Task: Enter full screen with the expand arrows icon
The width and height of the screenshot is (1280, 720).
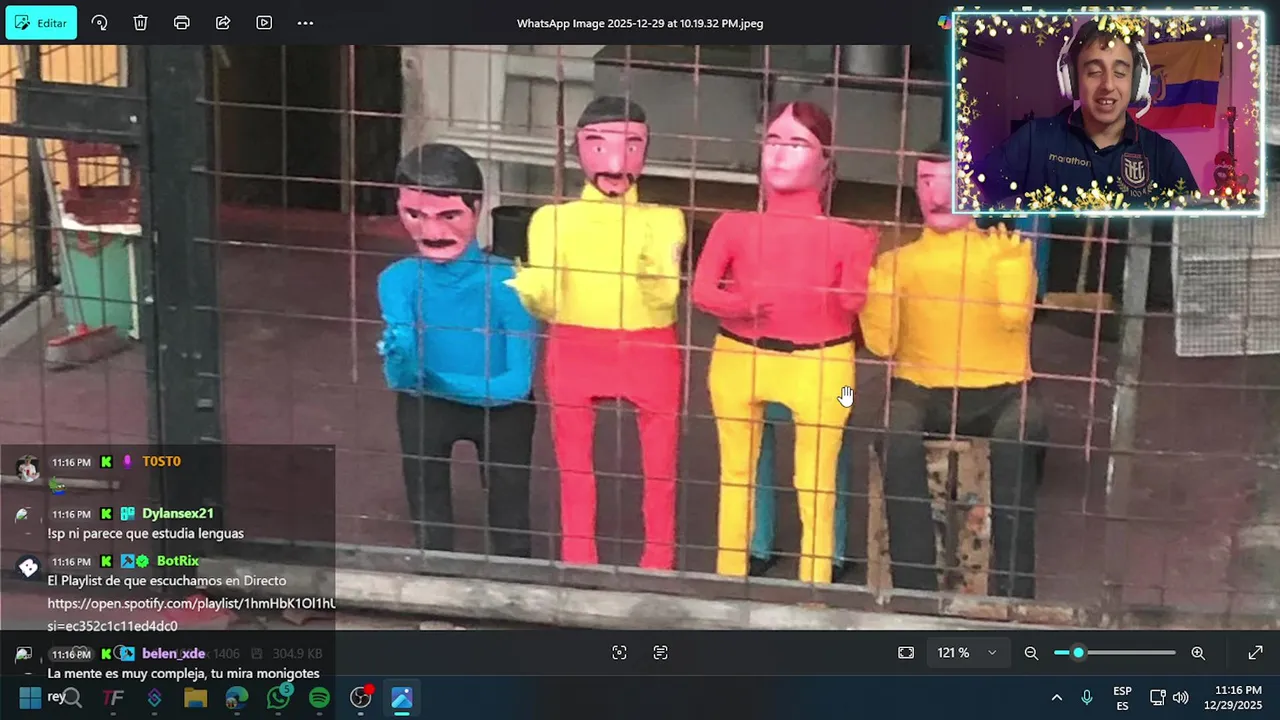Action: click(x=1255, y=653)
